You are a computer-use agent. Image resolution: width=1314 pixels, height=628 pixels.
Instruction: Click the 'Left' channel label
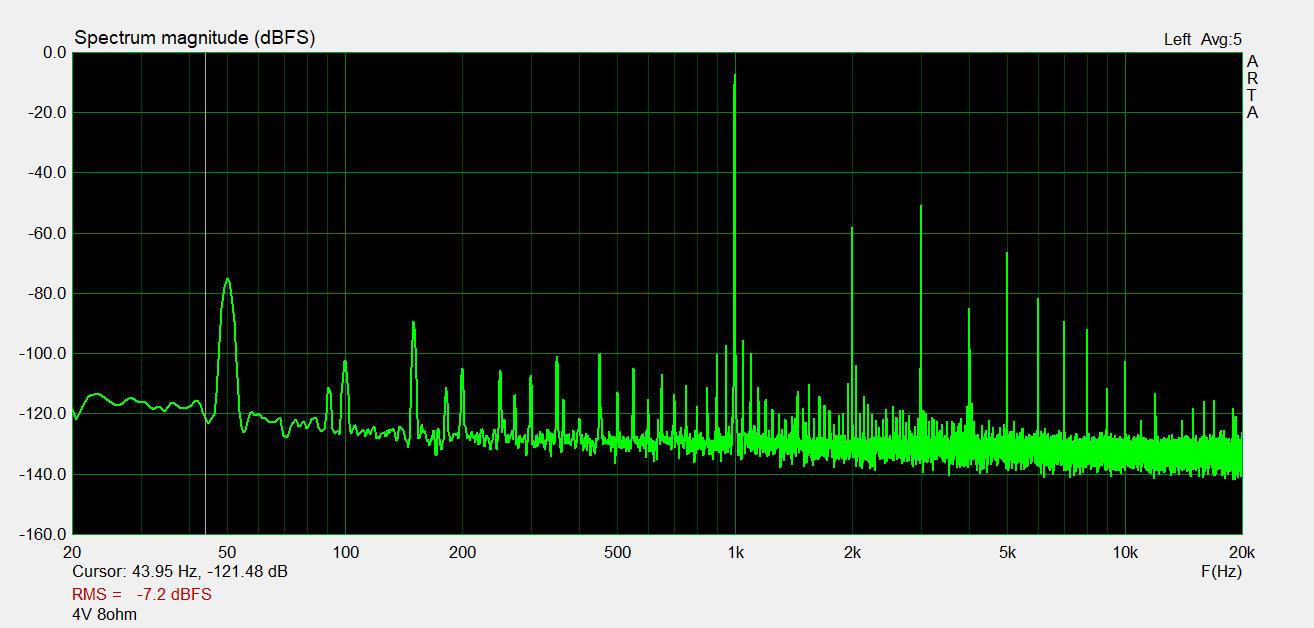[1177, 40]
